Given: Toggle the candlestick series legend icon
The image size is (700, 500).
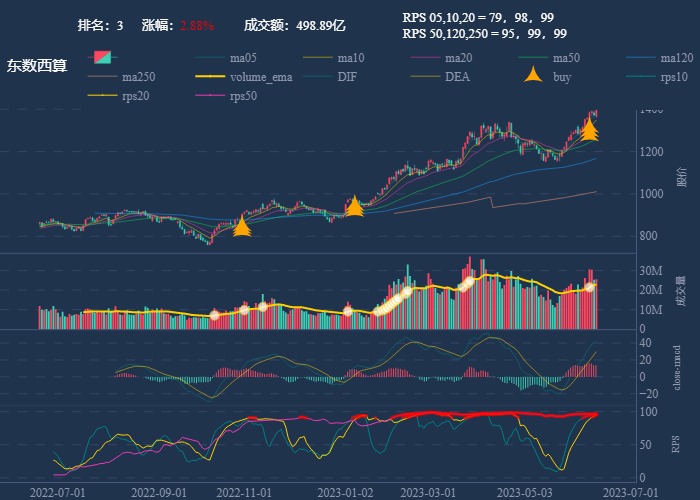Looking at the screenshot, I should point(103,57).
